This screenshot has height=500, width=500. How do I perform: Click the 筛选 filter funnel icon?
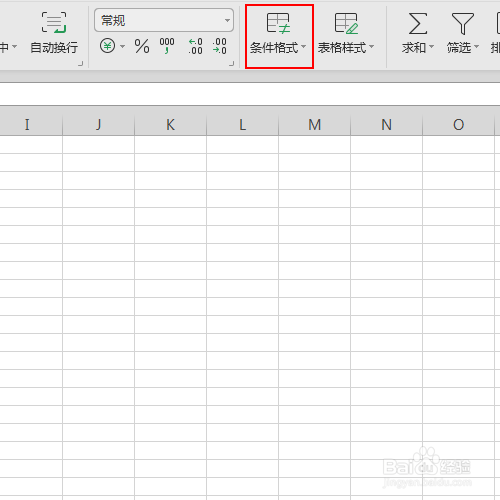[463, 23]
